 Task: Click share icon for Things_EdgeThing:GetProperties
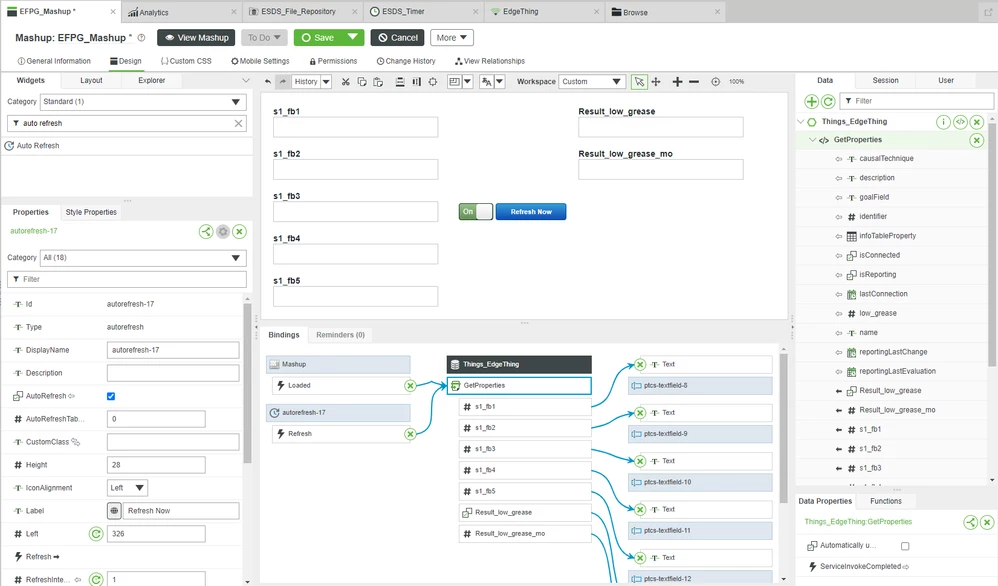(x=971, y=522)
